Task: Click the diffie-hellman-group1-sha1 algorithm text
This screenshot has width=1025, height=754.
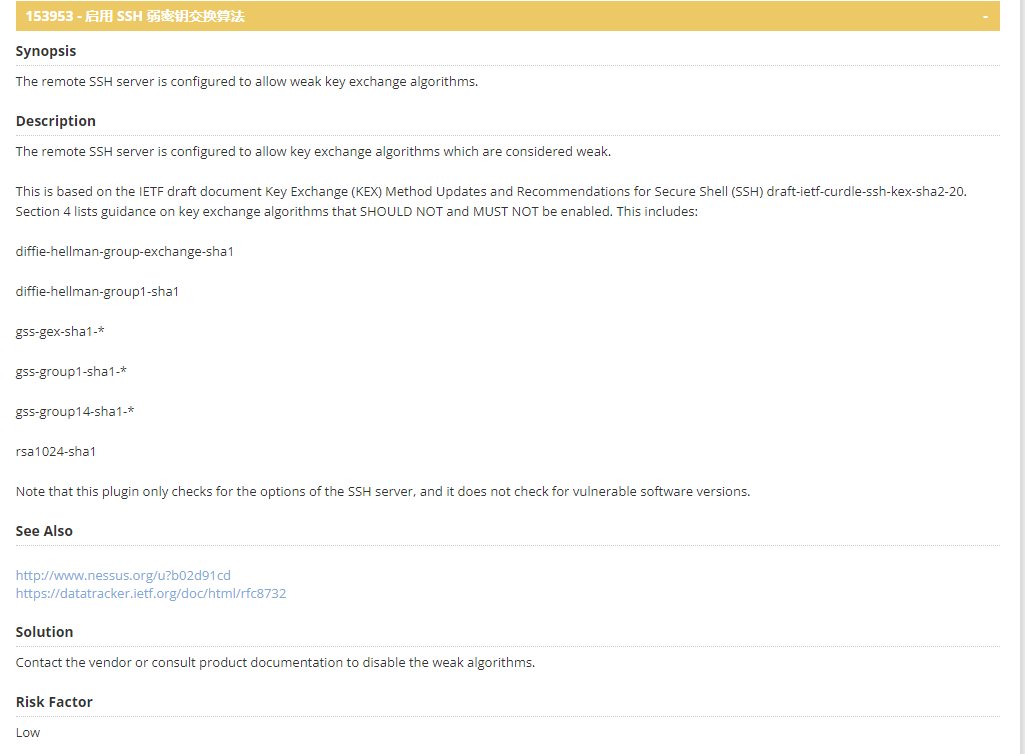Action: point(97,291)
